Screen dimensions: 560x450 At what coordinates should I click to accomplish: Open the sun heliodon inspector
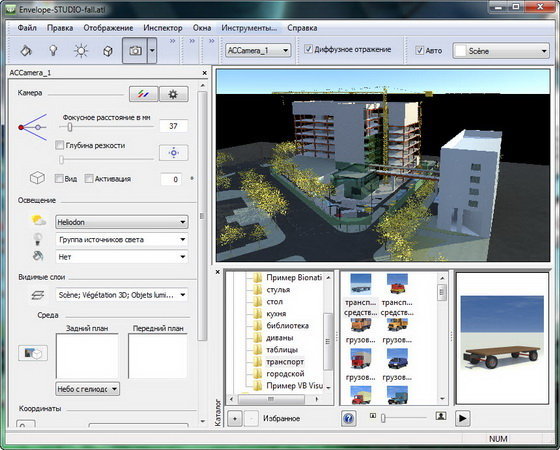tap(81, 51)
